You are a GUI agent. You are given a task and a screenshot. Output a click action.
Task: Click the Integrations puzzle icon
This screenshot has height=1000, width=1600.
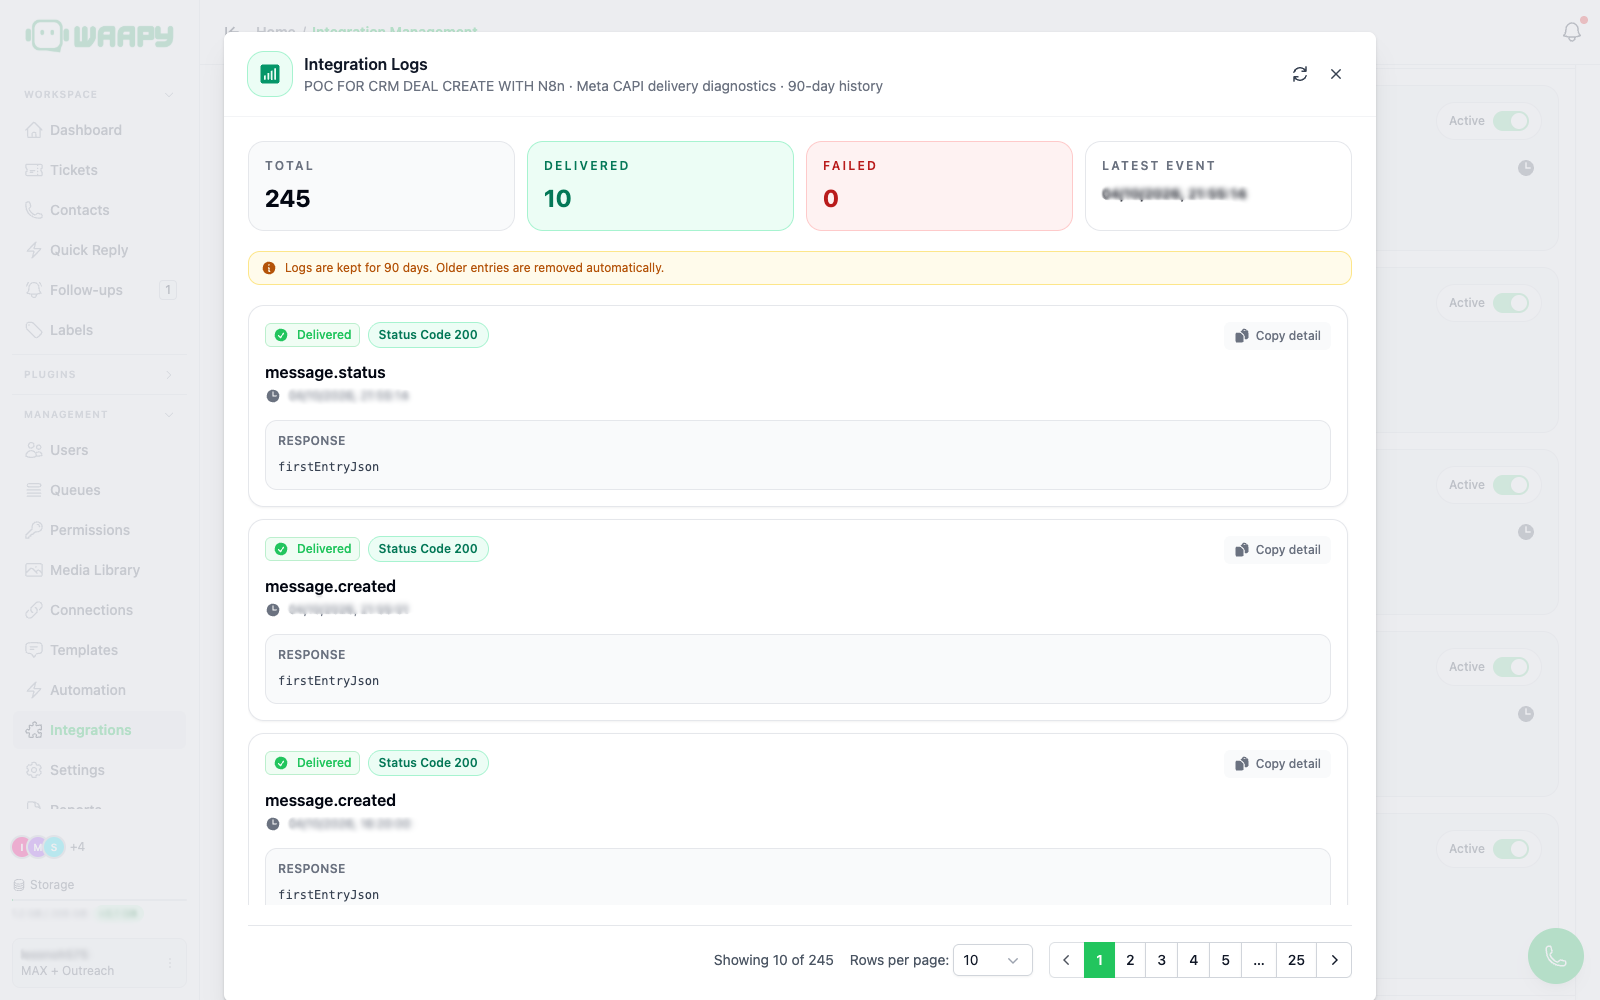tap(34, 730)
